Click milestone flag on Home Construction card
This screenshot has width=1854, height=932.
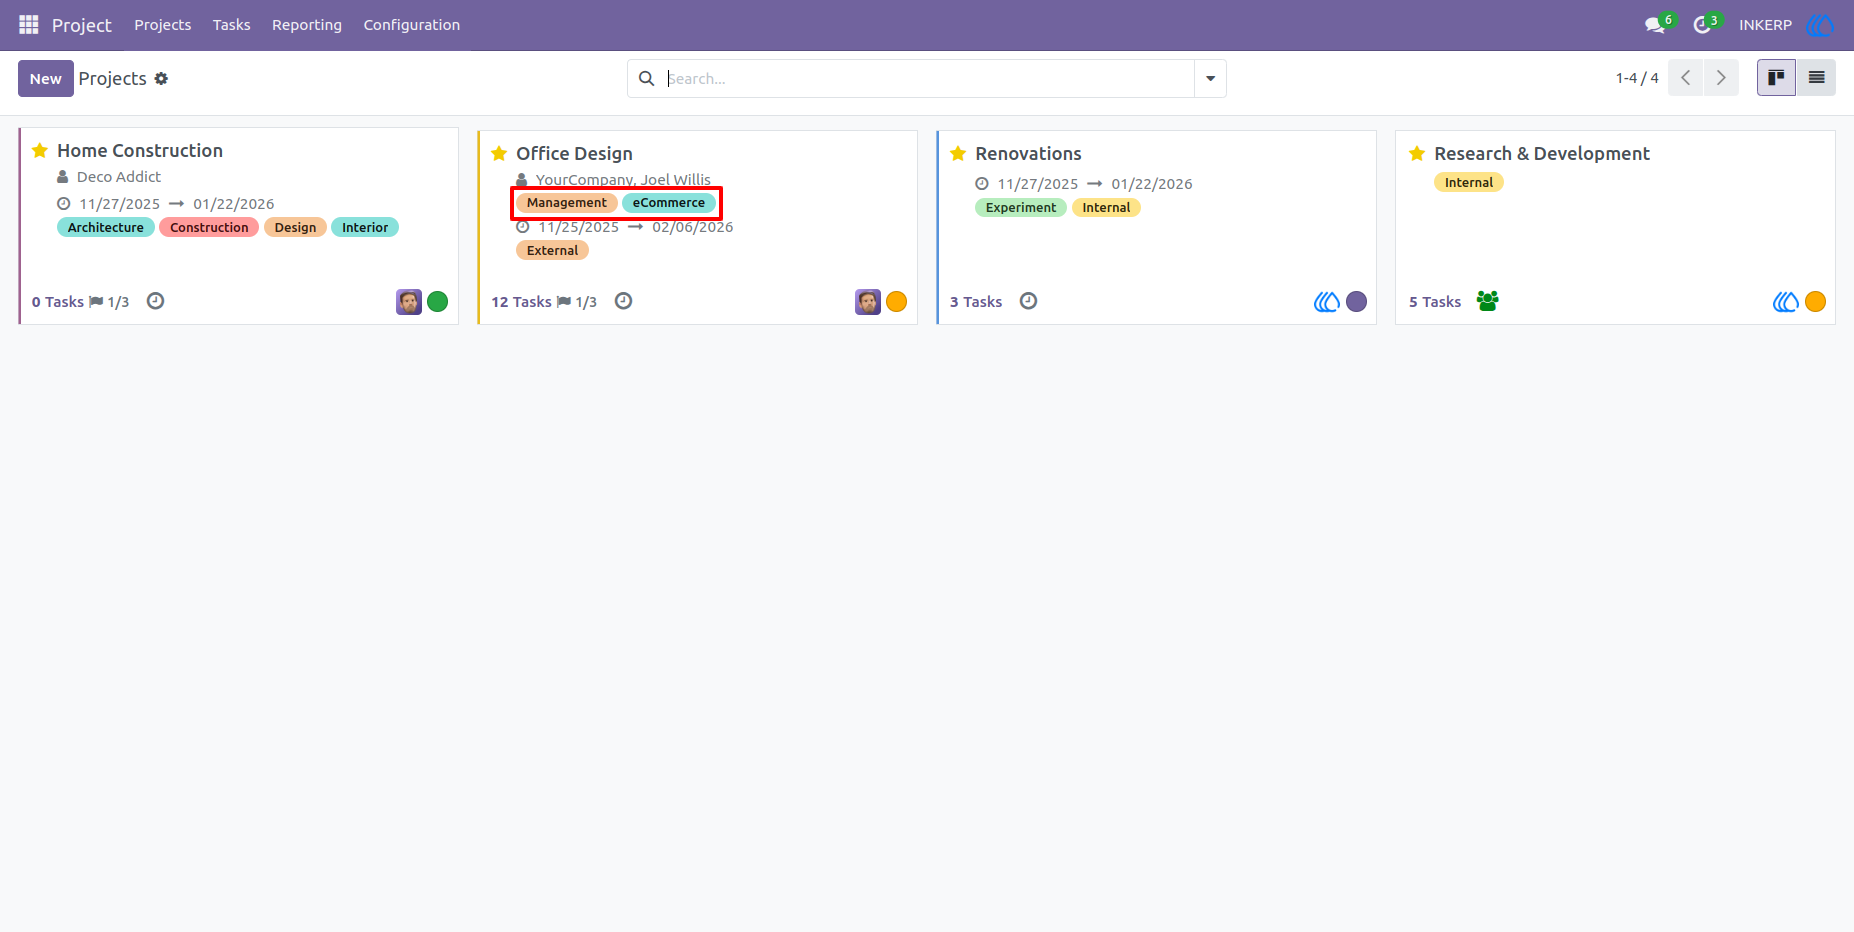(x=96, y=302)
